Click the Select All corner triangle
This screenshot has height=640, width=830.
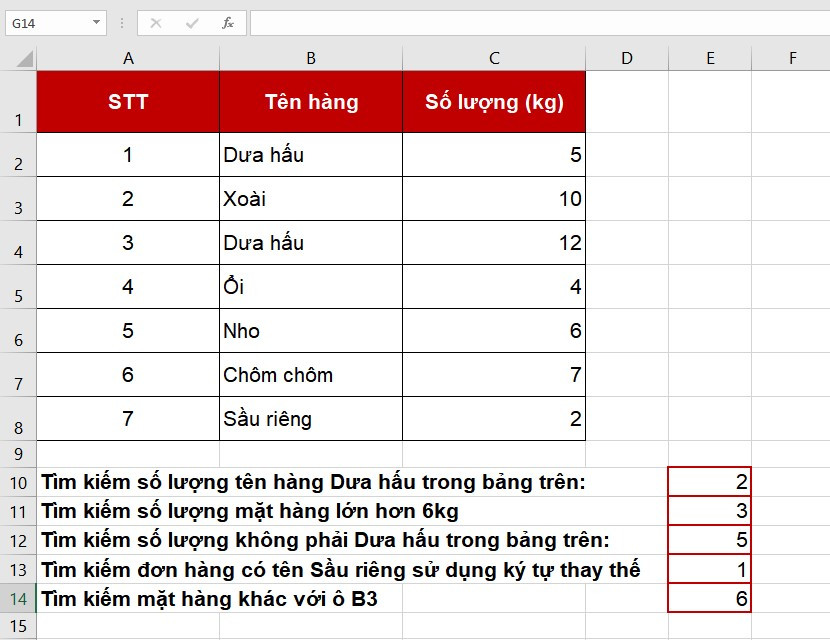24,59
